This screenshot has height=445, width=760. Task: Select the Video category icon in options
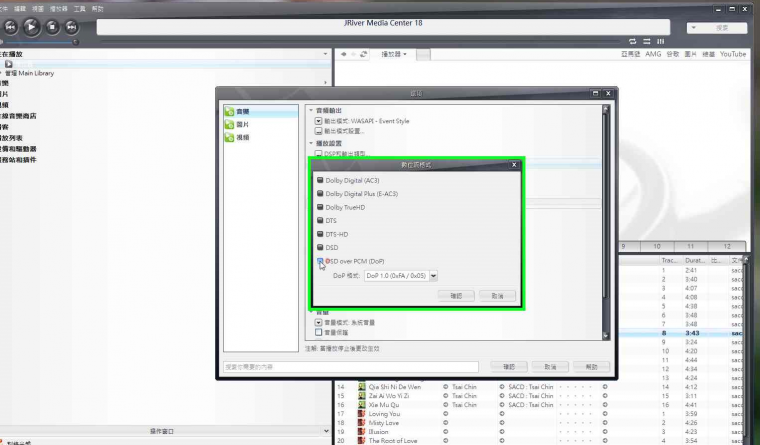click(230, 138)
